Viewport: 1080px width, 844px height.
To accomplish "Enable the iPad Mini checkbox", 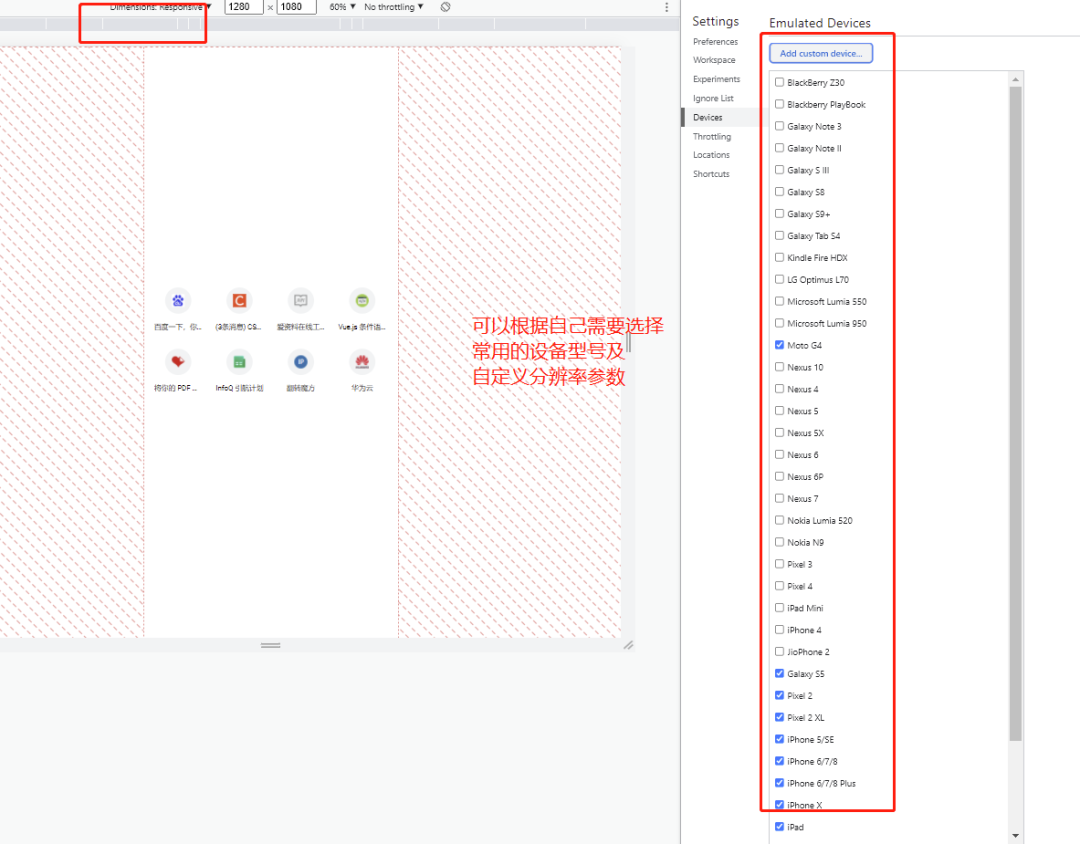I will click(779, 608).
